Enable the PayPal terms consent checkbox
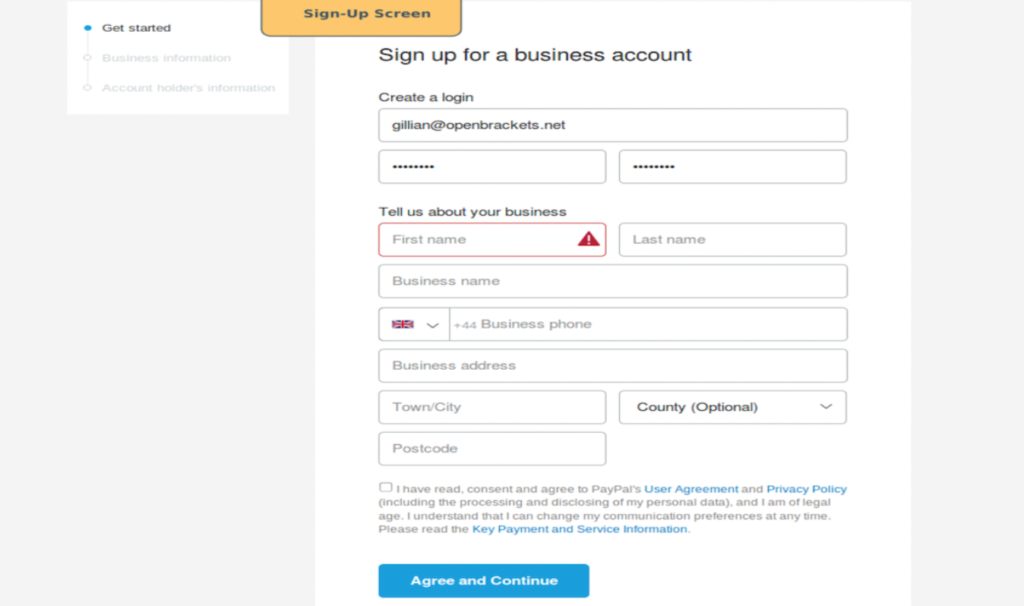This screenshot has width=1024, height=606. coord(385,486)
